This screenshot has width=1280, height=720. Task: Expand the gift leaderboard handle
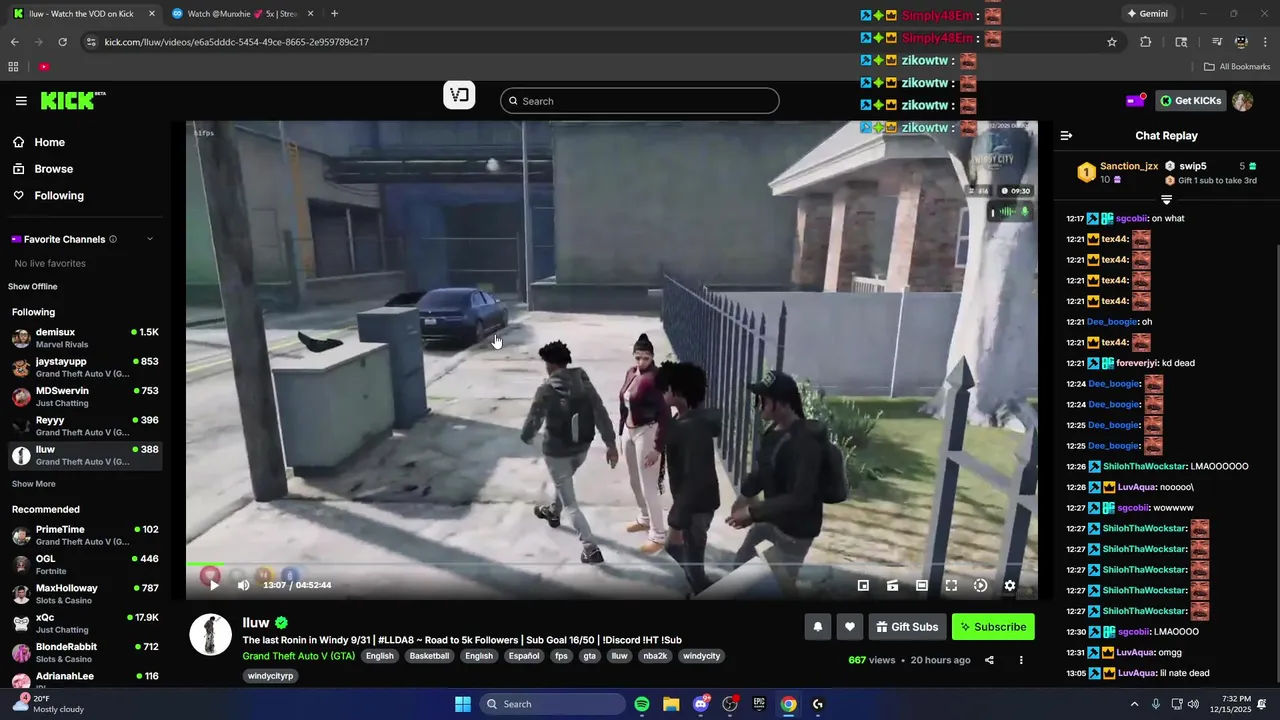point(1166,200)
